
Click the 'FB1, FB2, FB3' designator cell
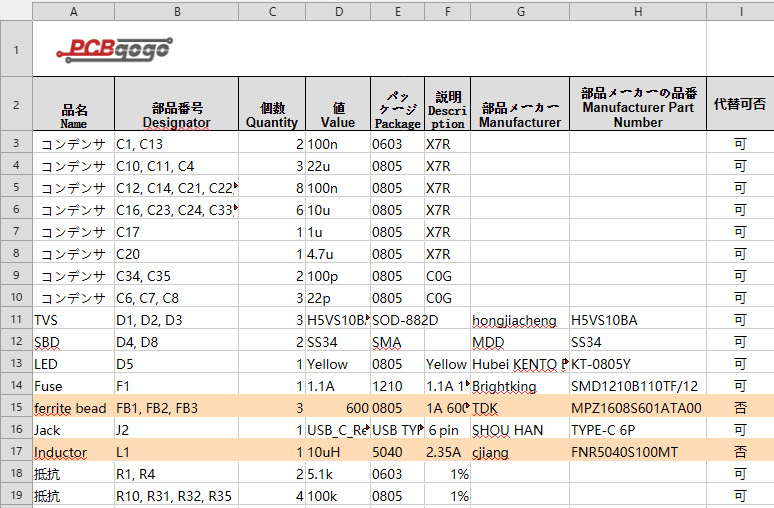tap(176, 407)
